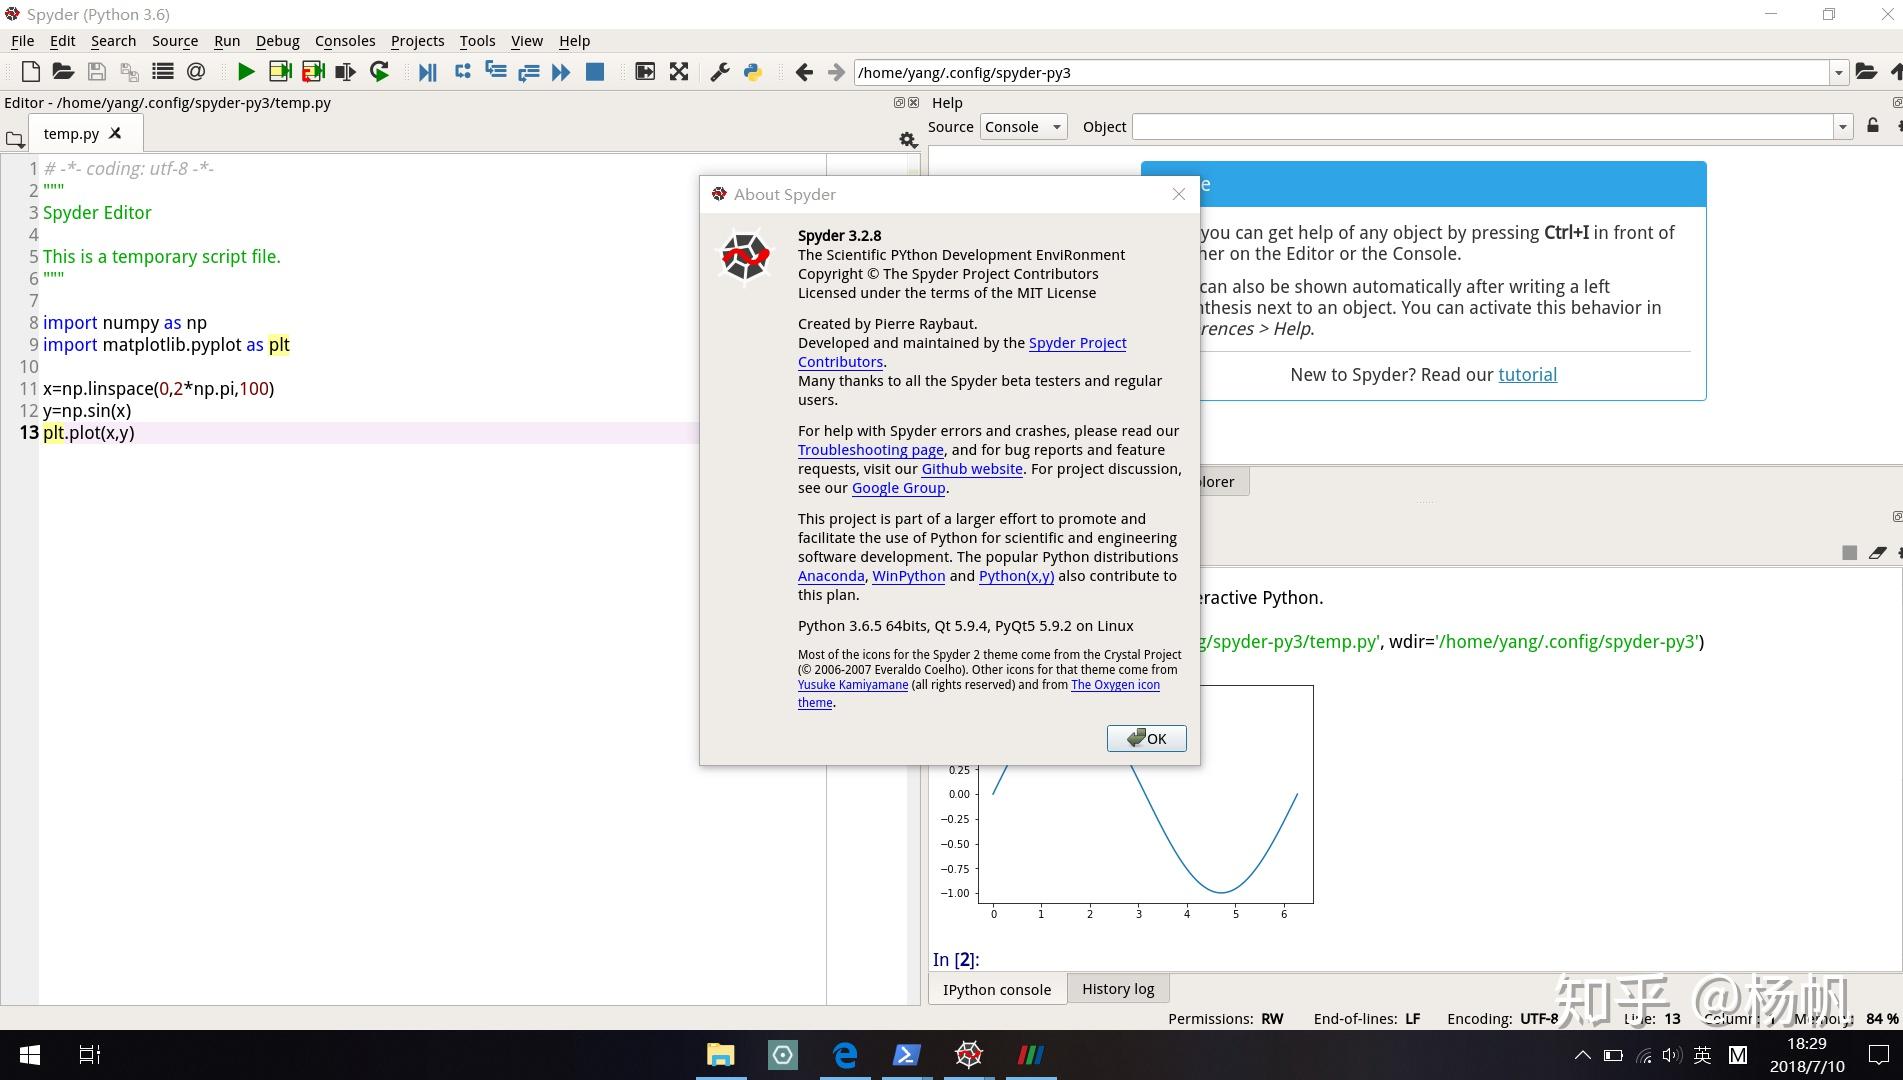Click the Save all files icon

[x=129, y=72]
